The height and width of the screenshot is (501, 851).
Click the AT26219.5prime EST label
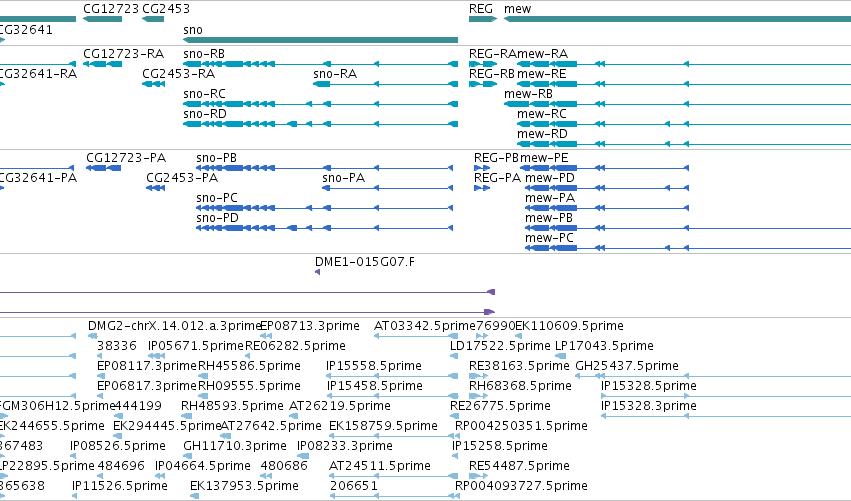pyautogui.click(x=340, y=407)
